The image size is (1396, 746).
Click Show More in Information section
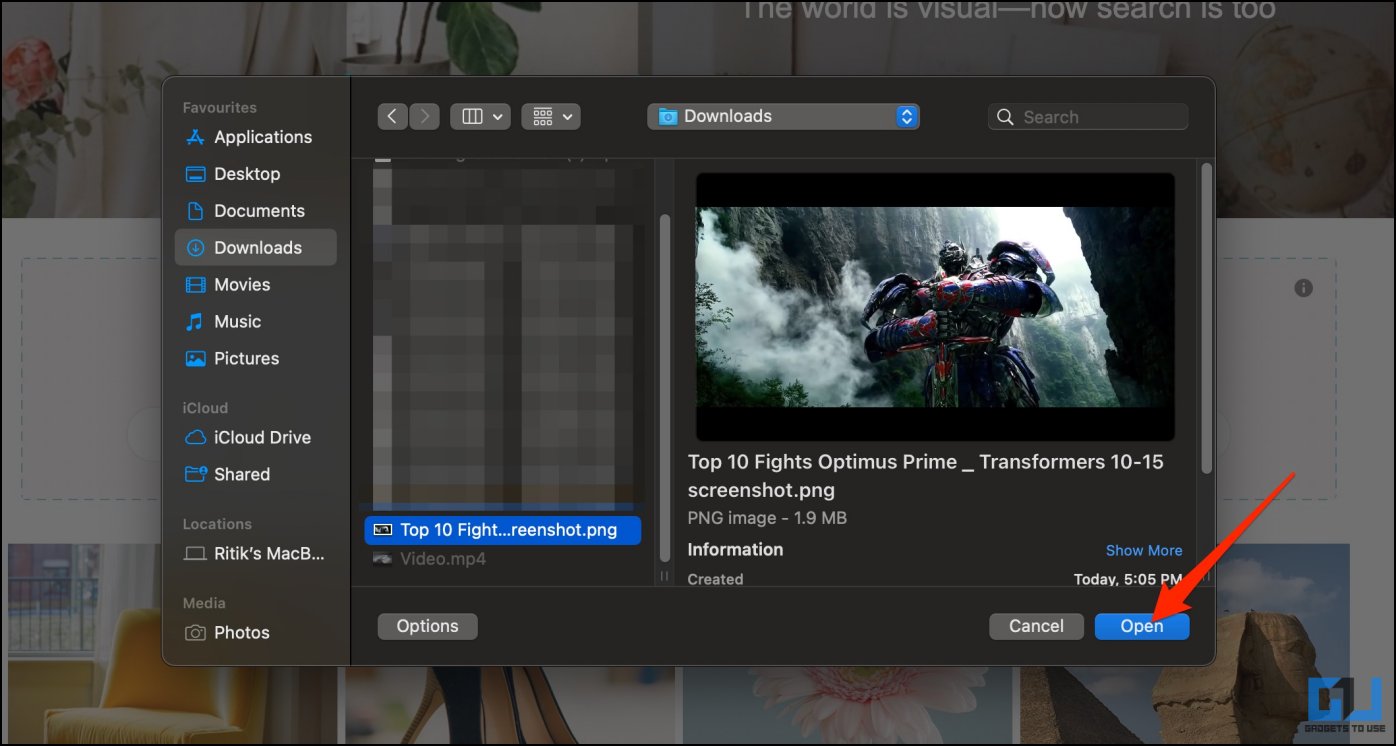[x=1144, y=551]
